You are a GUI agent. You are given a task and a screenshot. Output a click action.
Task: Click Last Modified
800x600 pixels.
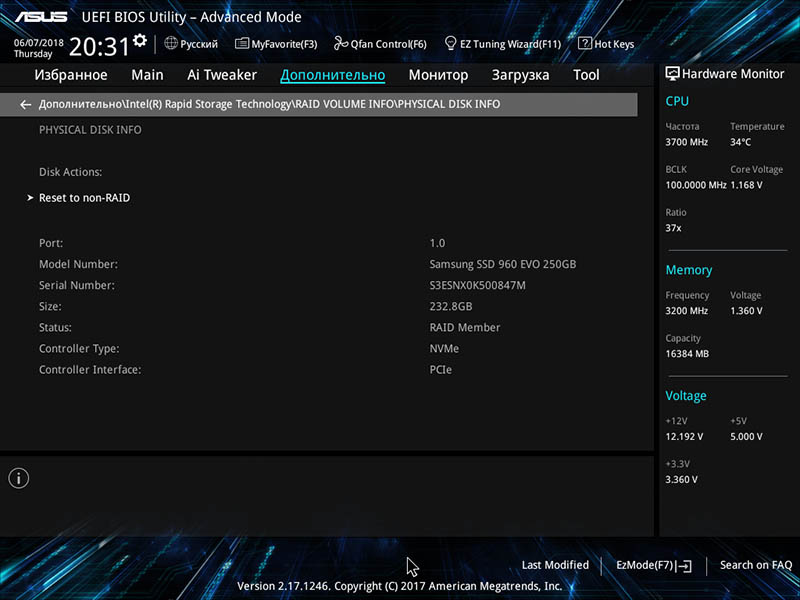(555, 565)
